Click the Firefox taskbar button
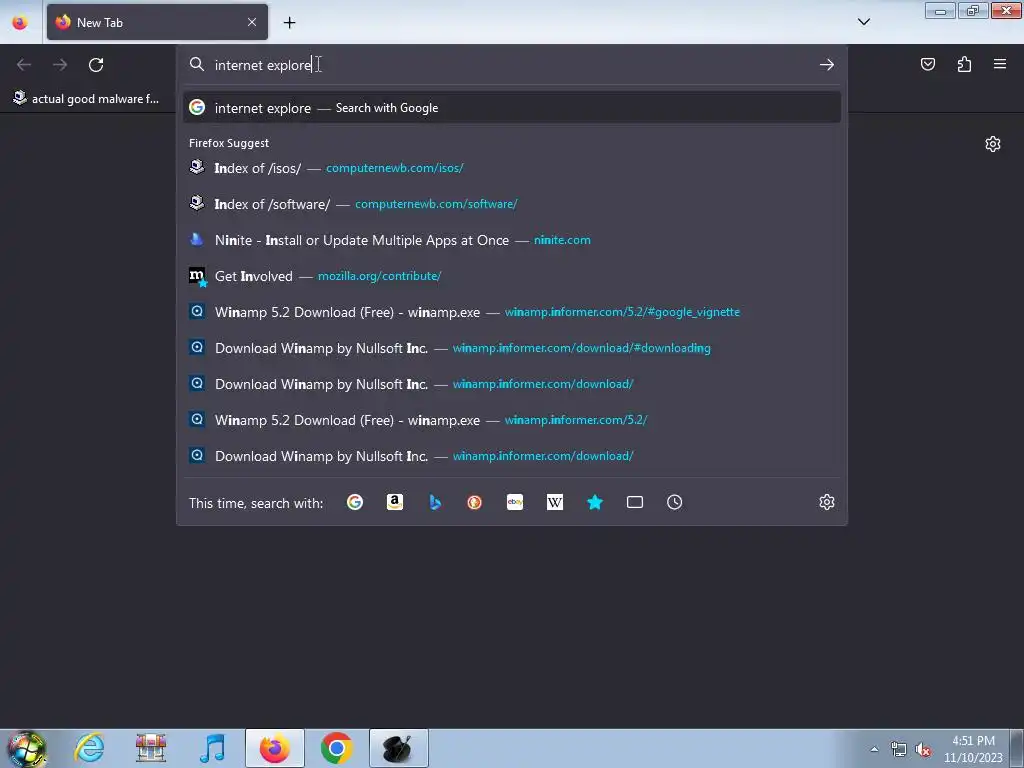 (275, 748)
